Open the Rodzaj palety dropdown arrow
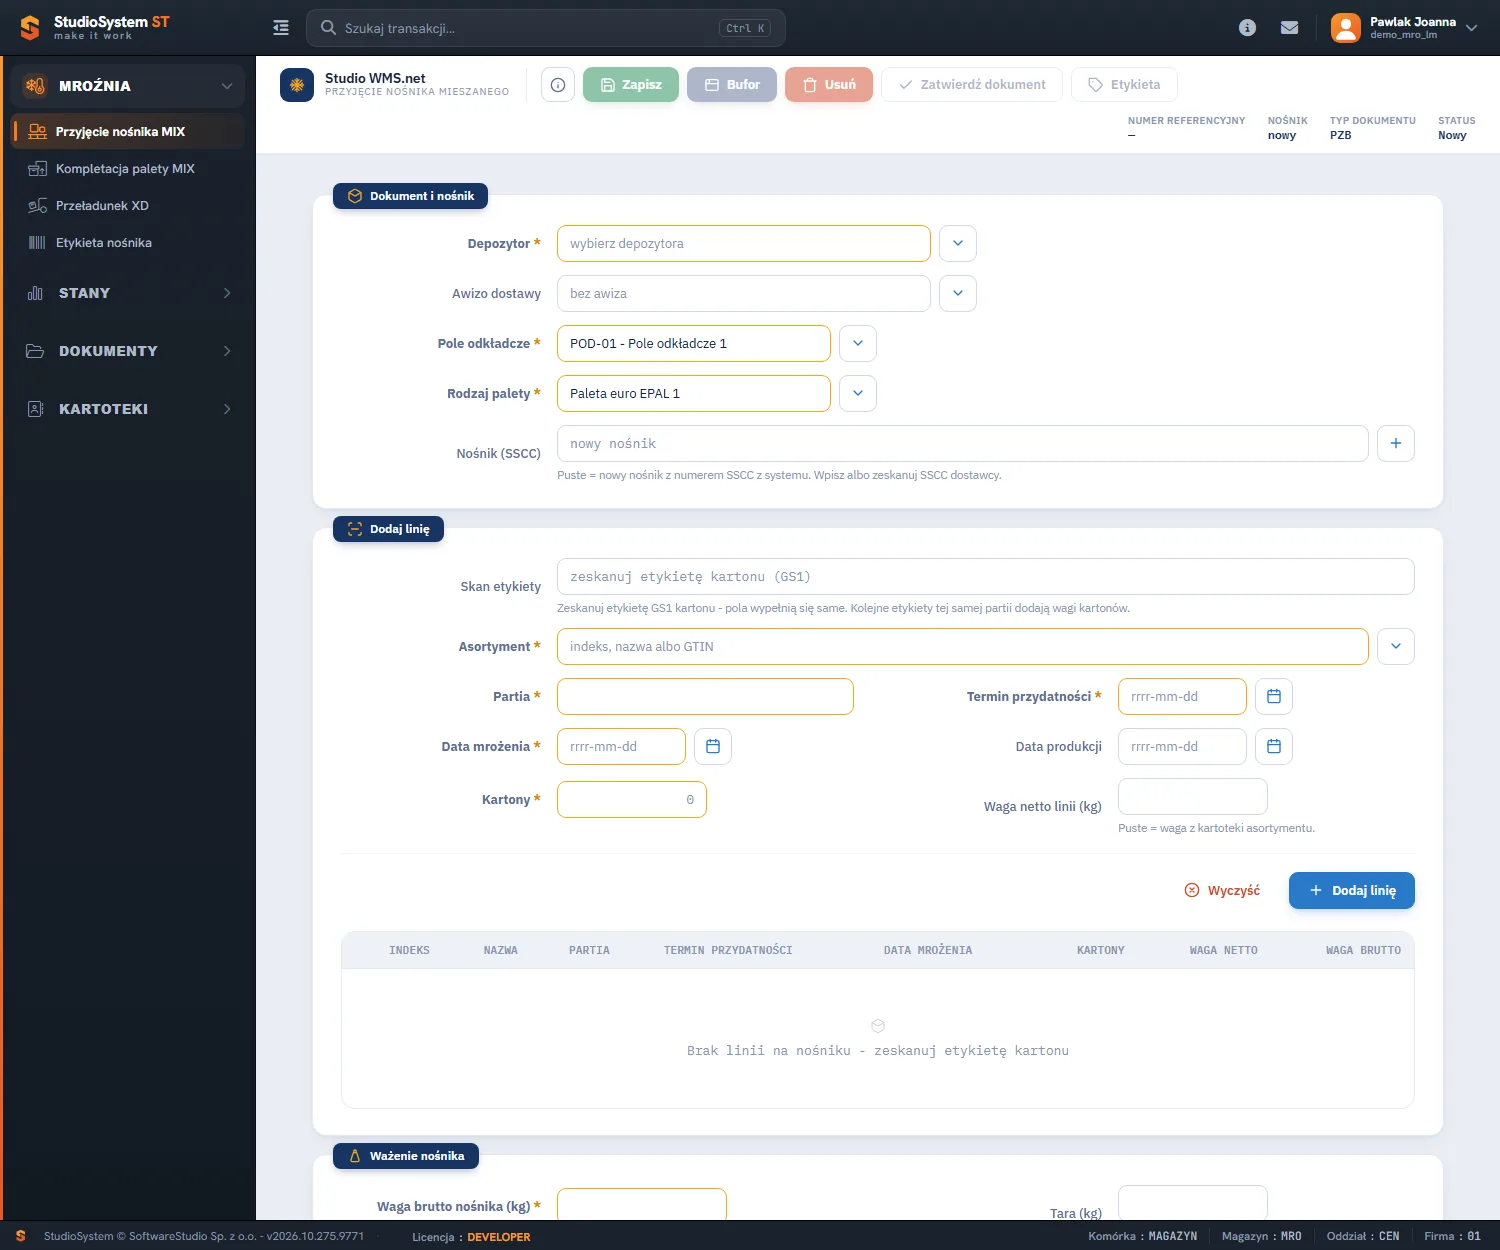Viewport: 1500px width, 1250px height. [858, 393]
